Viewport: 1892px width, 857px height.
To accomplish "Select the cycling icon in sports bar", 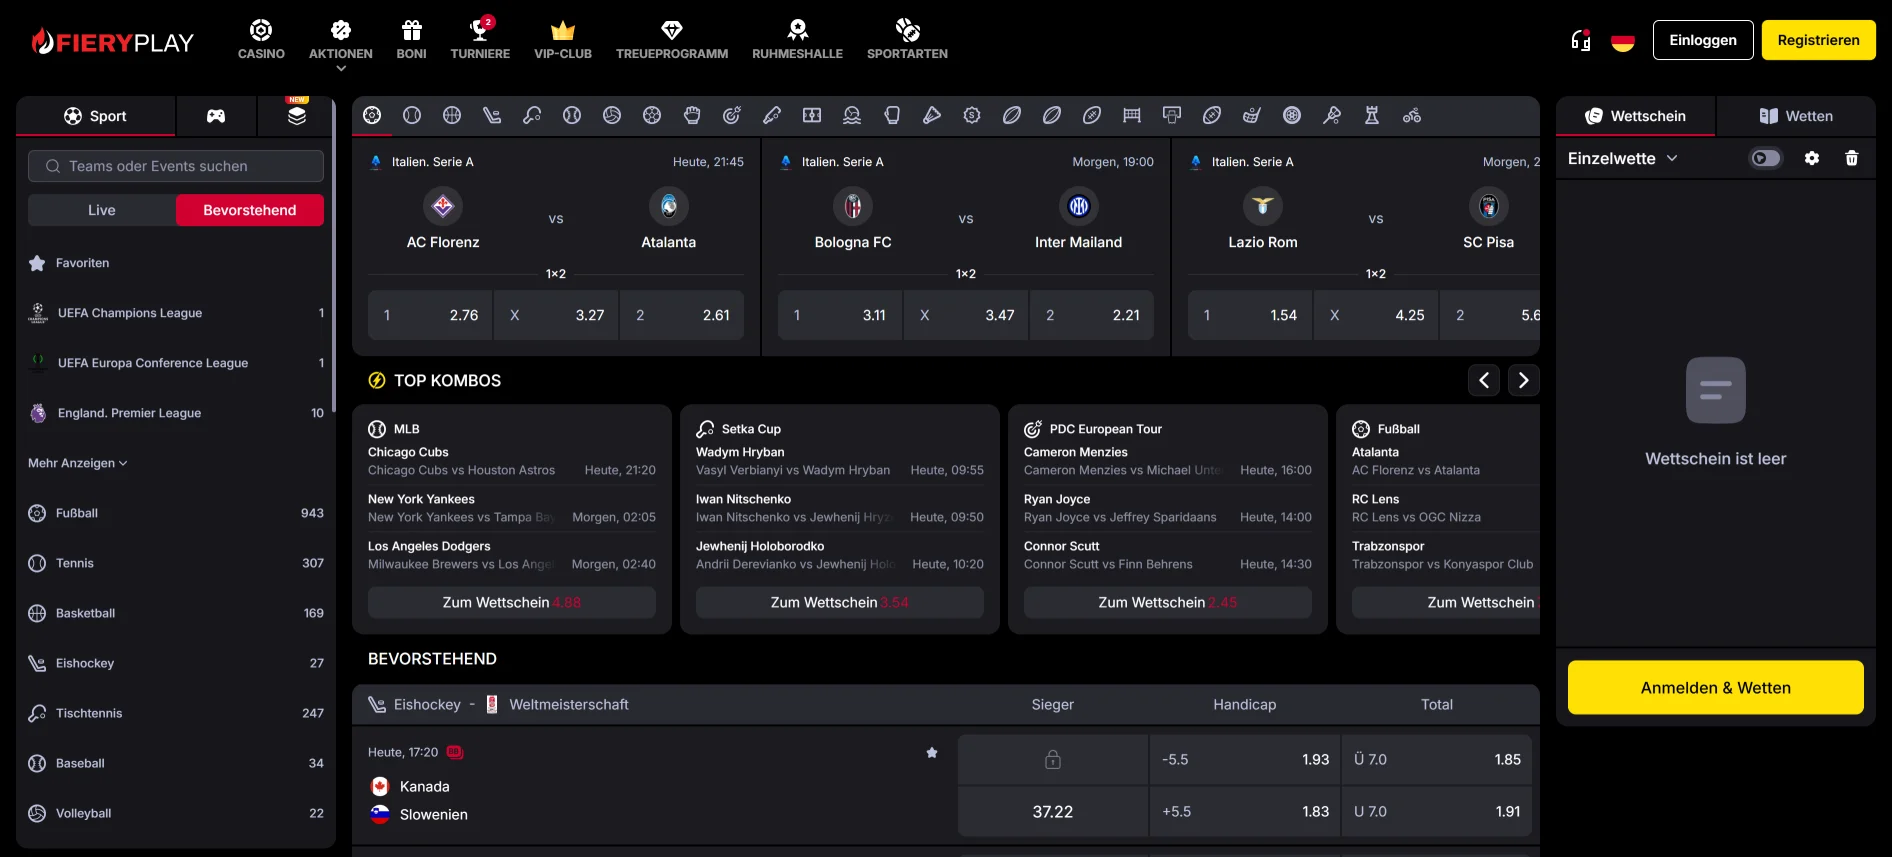I will pos(1412,115).
